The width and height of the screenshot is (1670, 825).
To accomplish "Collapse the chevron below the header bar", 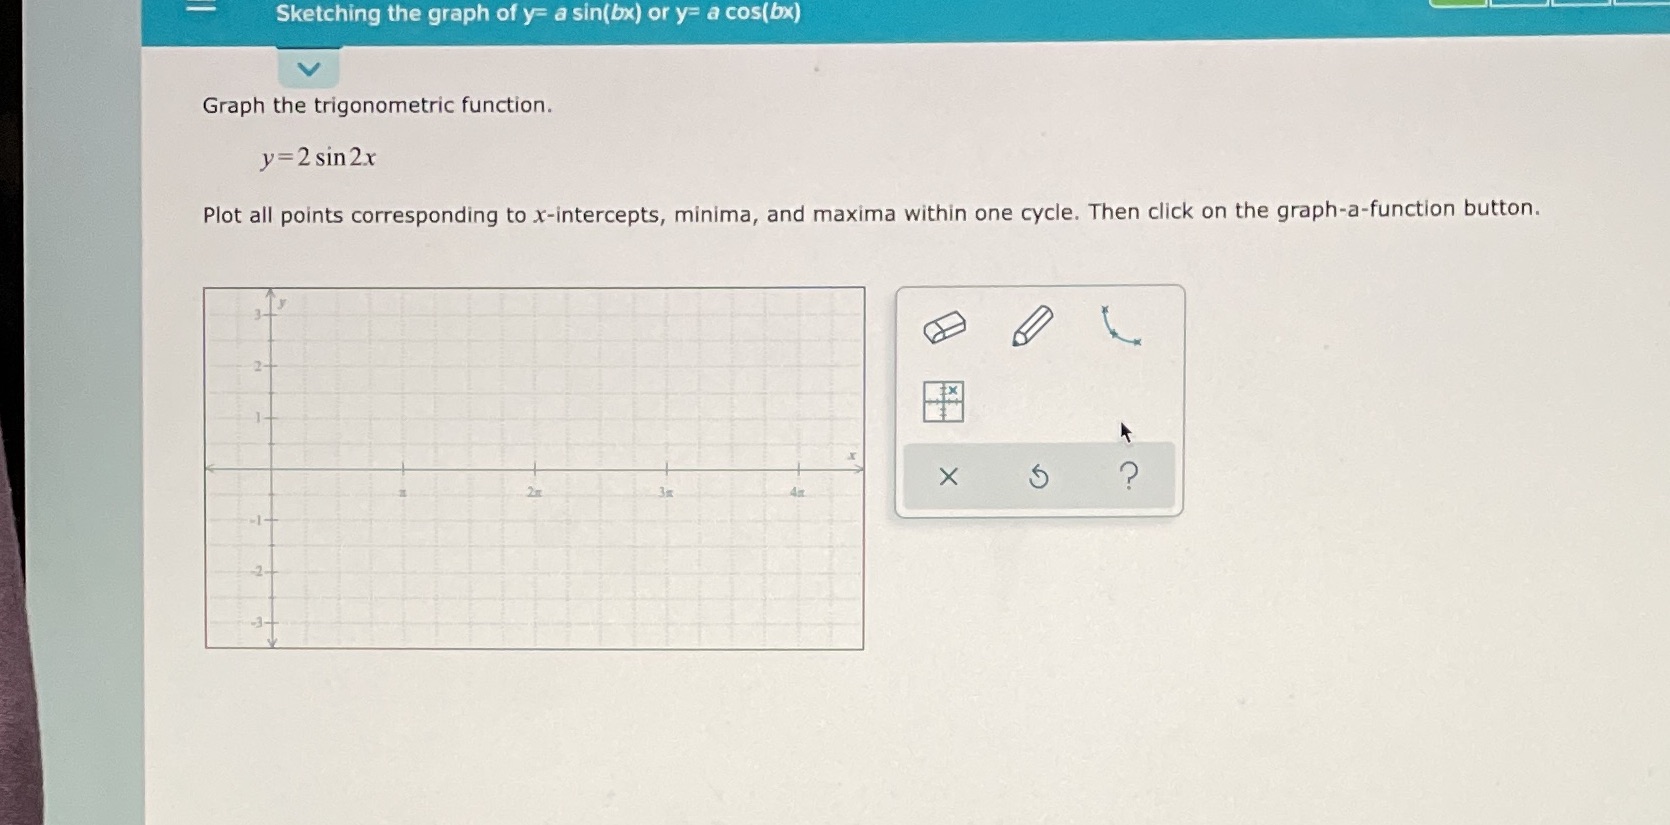I will 309,68.
